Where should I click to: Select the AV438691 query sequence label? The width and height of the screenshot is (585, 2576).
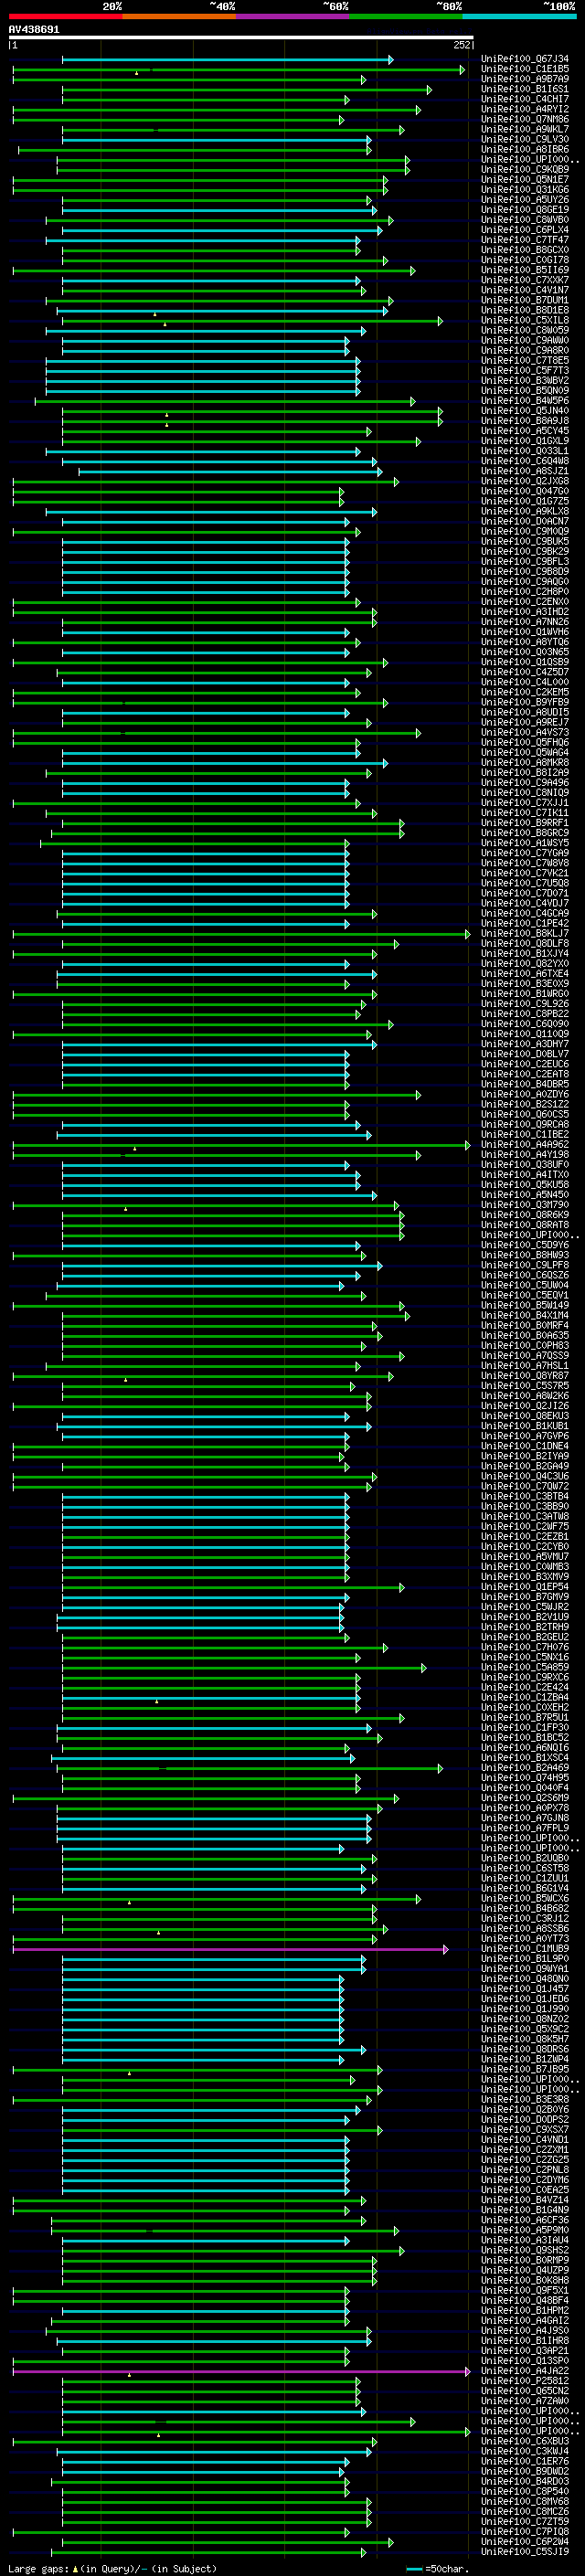point(34,30)
